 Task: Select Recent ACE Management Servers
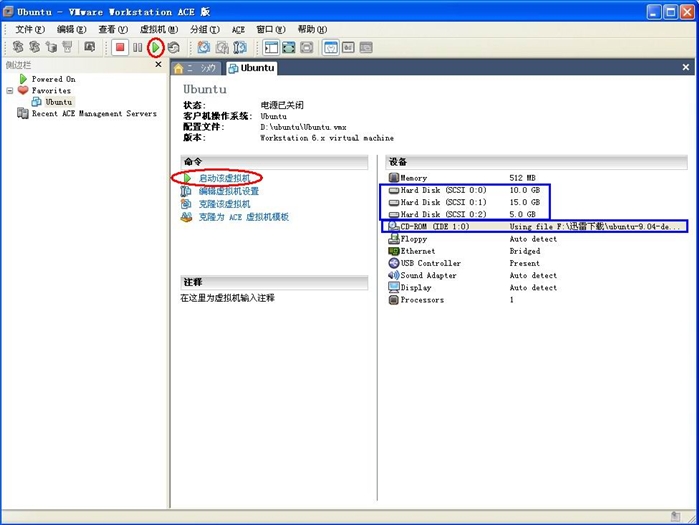click(94, 114)
